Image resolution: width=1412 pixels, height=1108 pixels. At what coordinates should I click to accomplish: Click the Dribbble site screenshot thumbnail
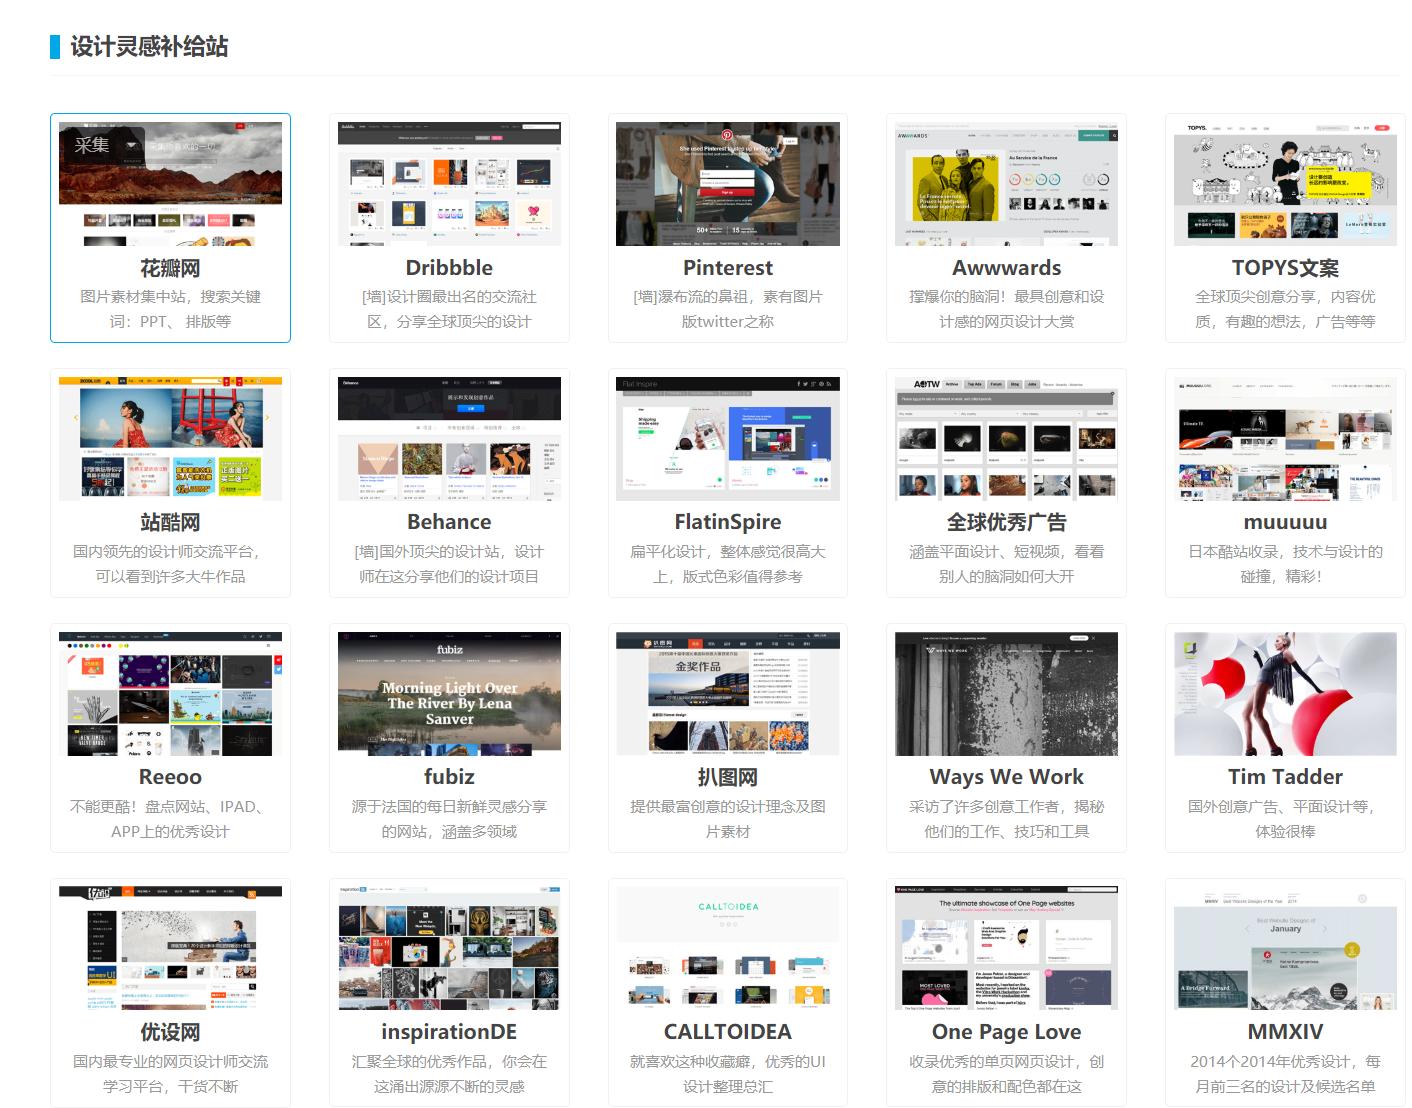tap(449, 184)
